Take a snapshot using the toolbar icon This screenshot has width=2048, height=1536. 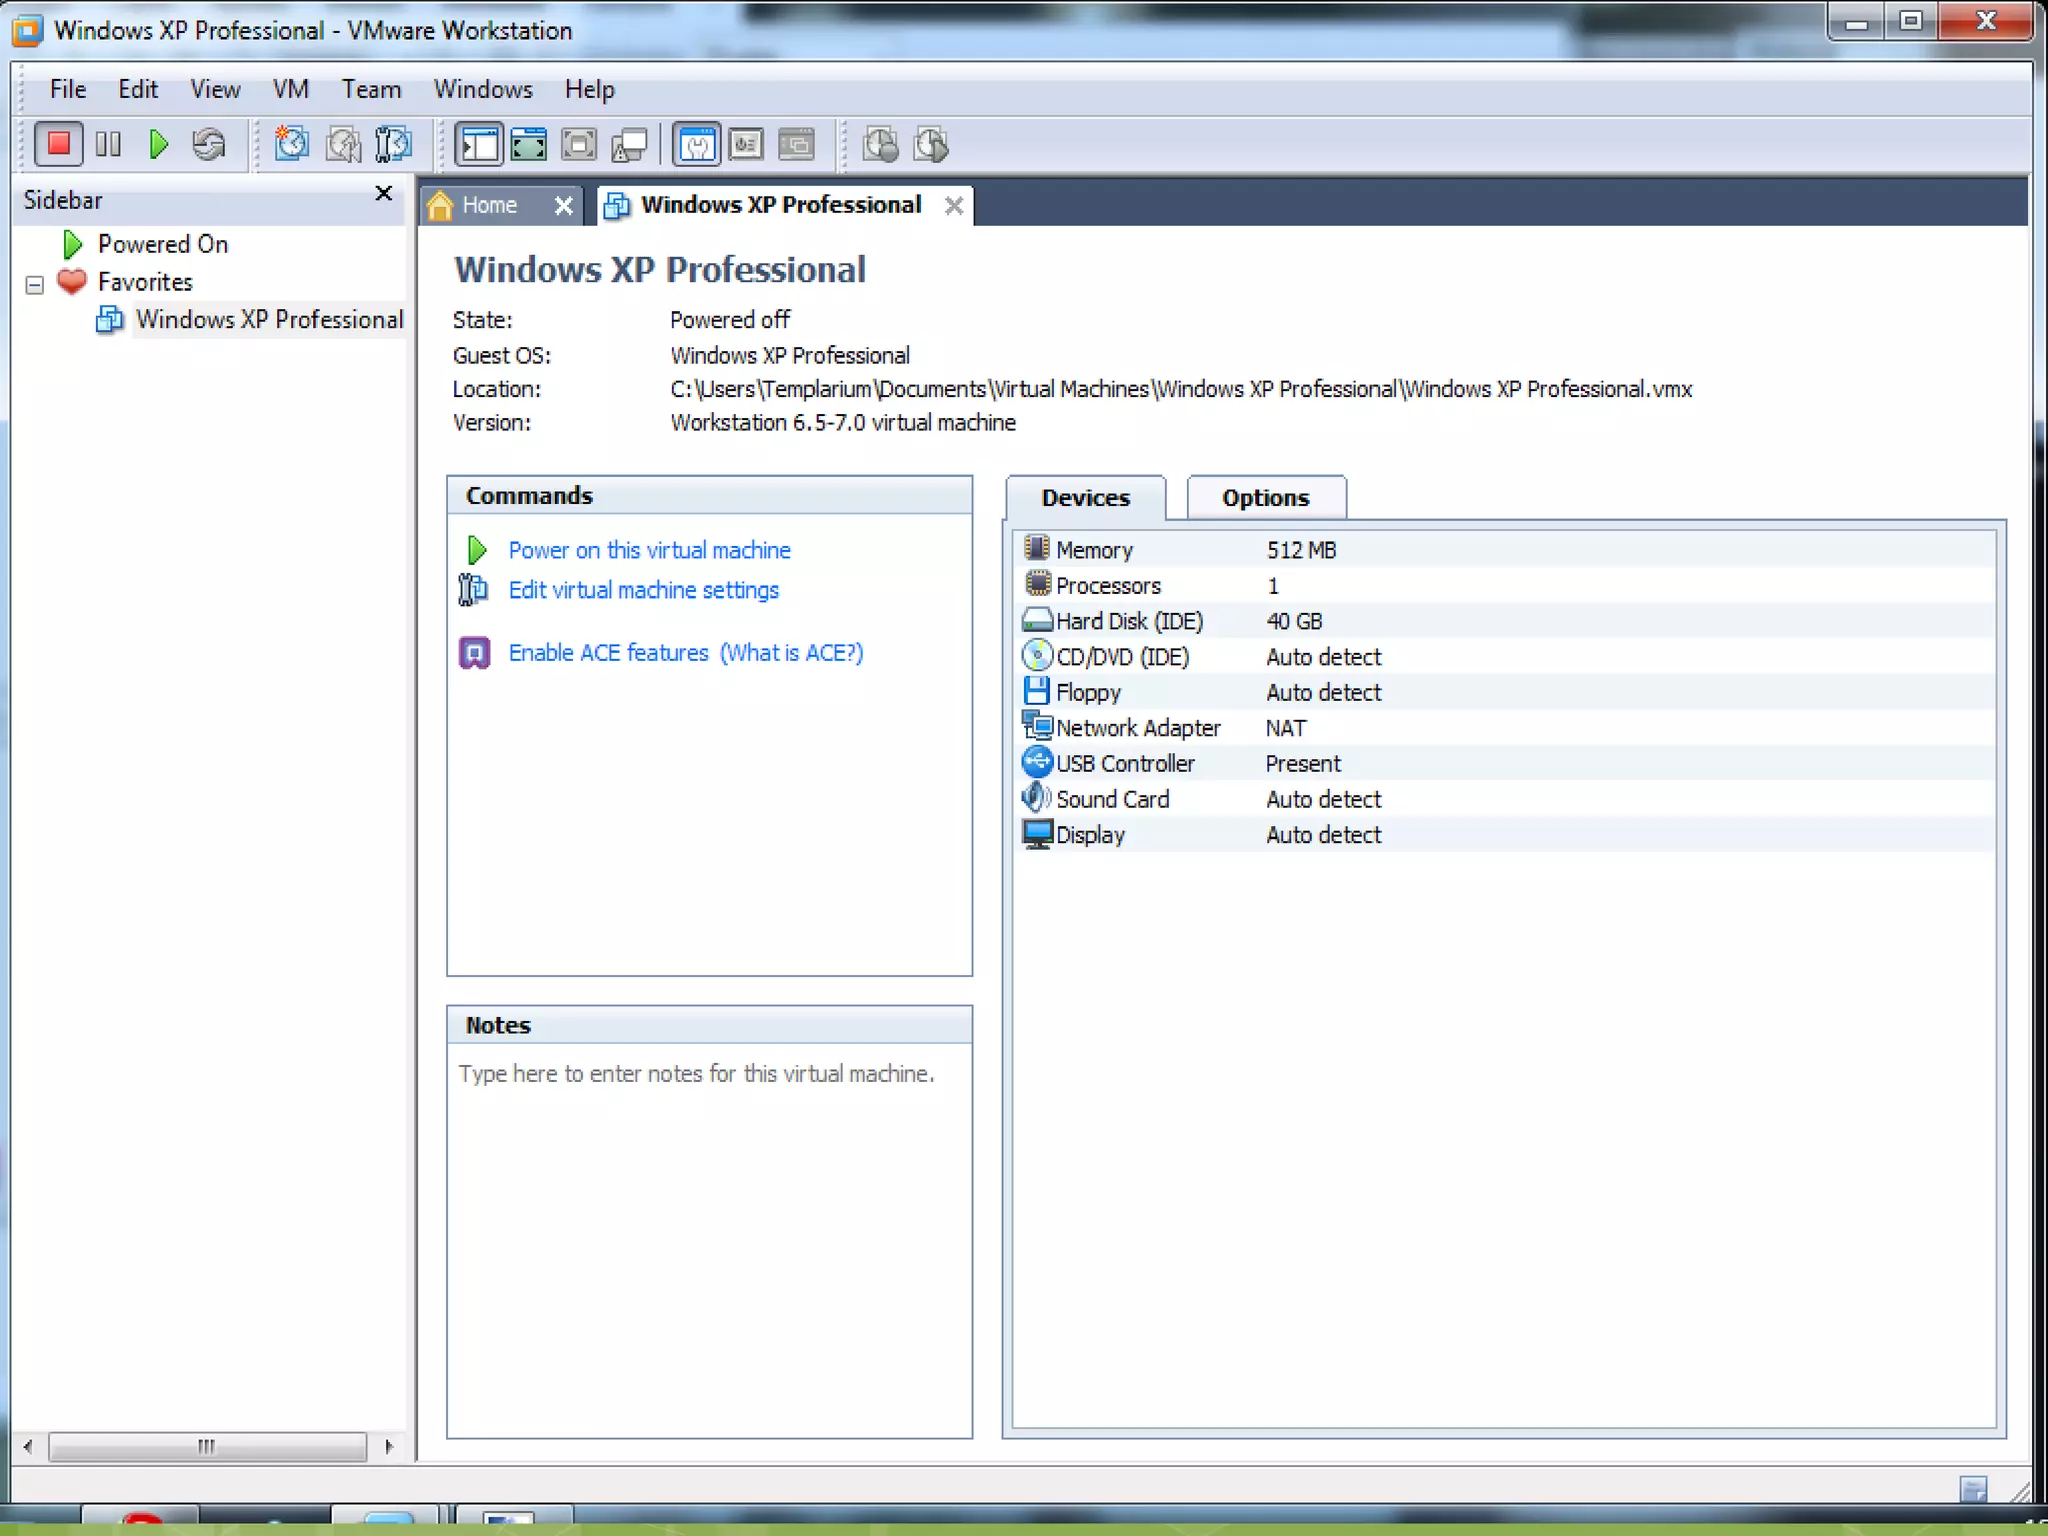(x=292, y=144)
